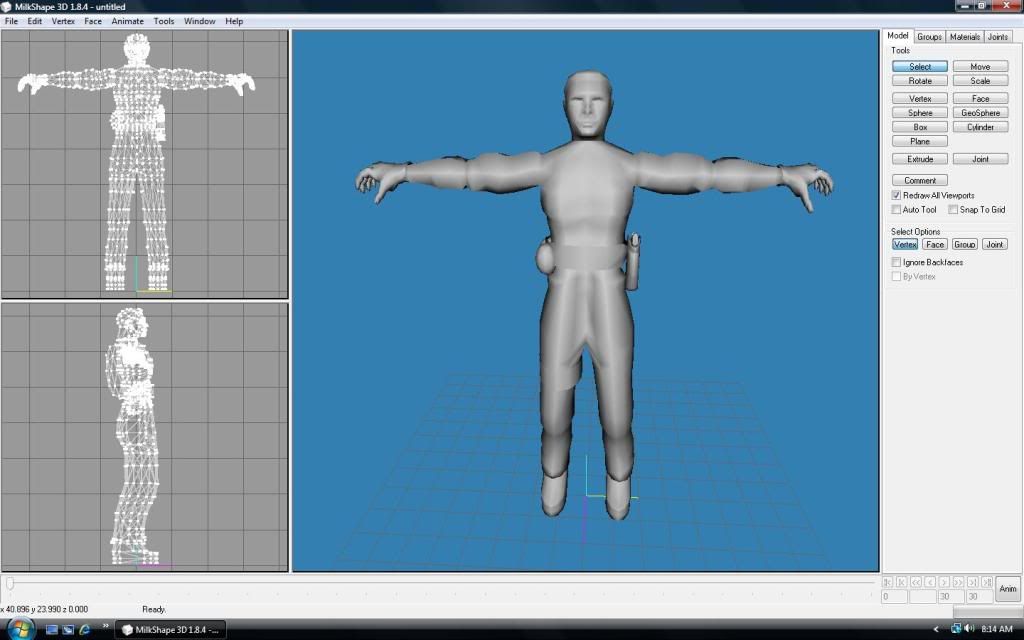Viewport: 1024px width, 640px height.
Task: Step forward one frame
Action: pos(944,582)
